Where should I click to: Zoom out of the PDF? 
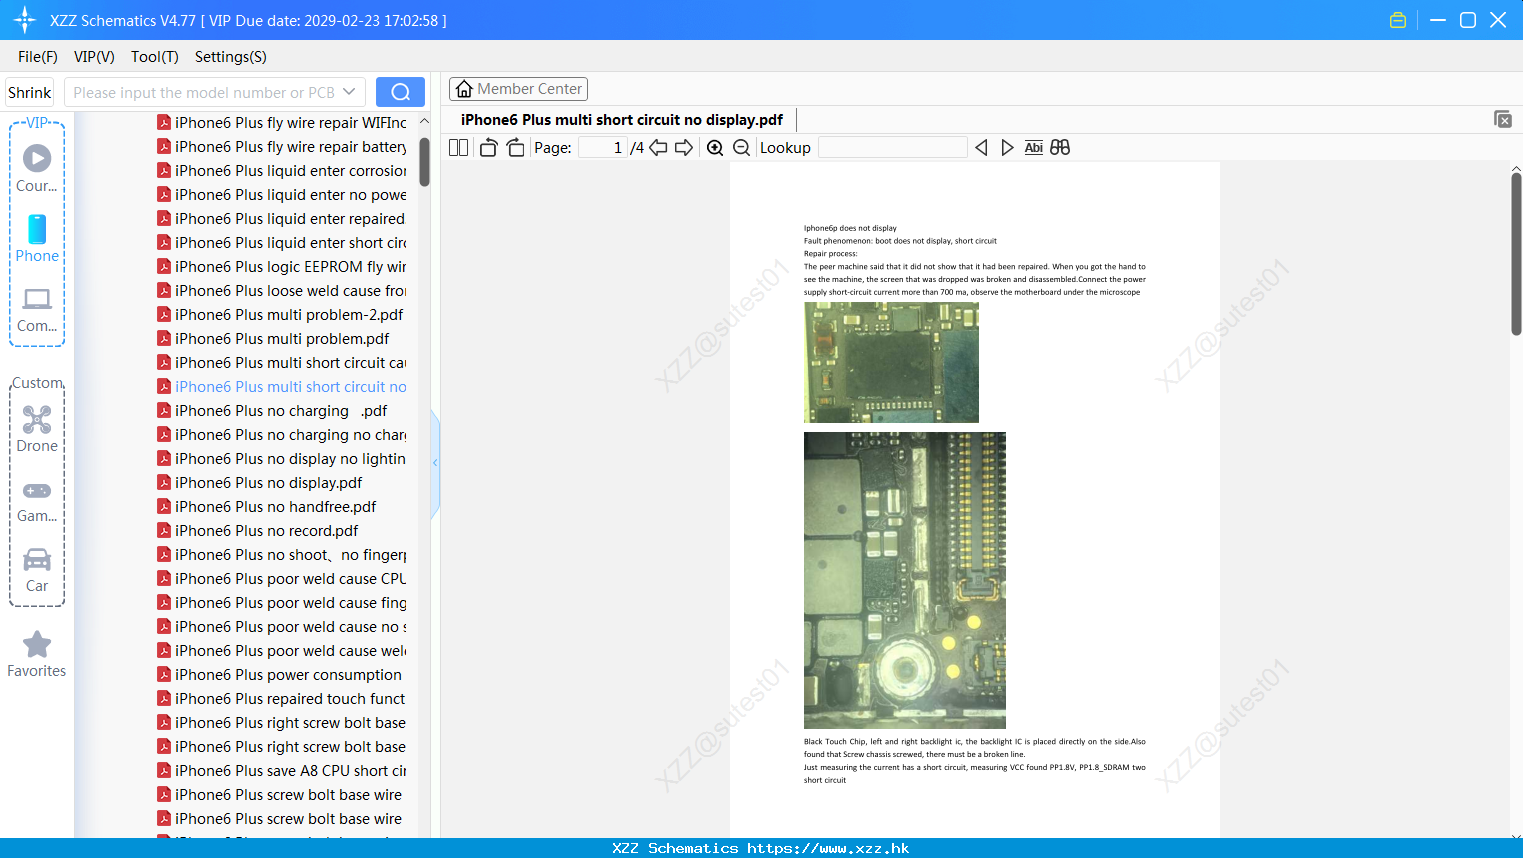point(741,148)
